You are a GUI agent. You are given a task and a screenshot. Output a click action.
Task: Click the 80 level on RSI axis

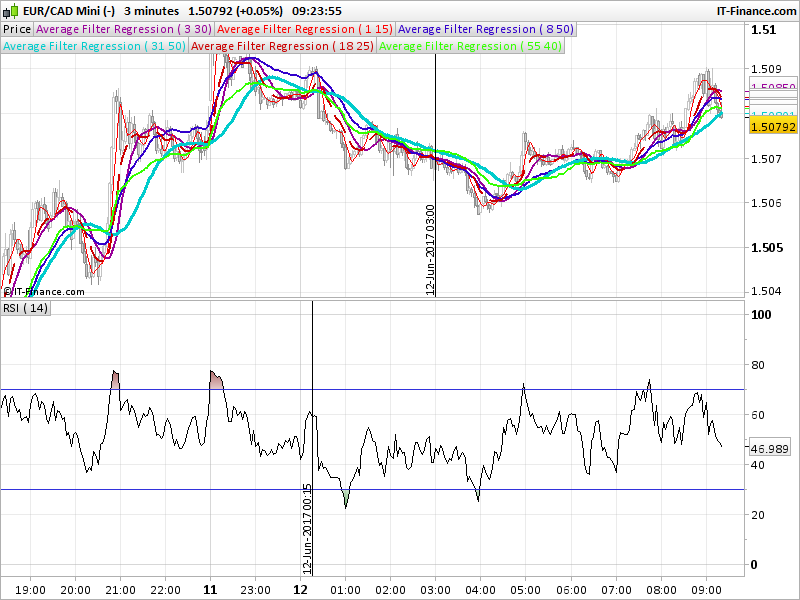[758, 365]
